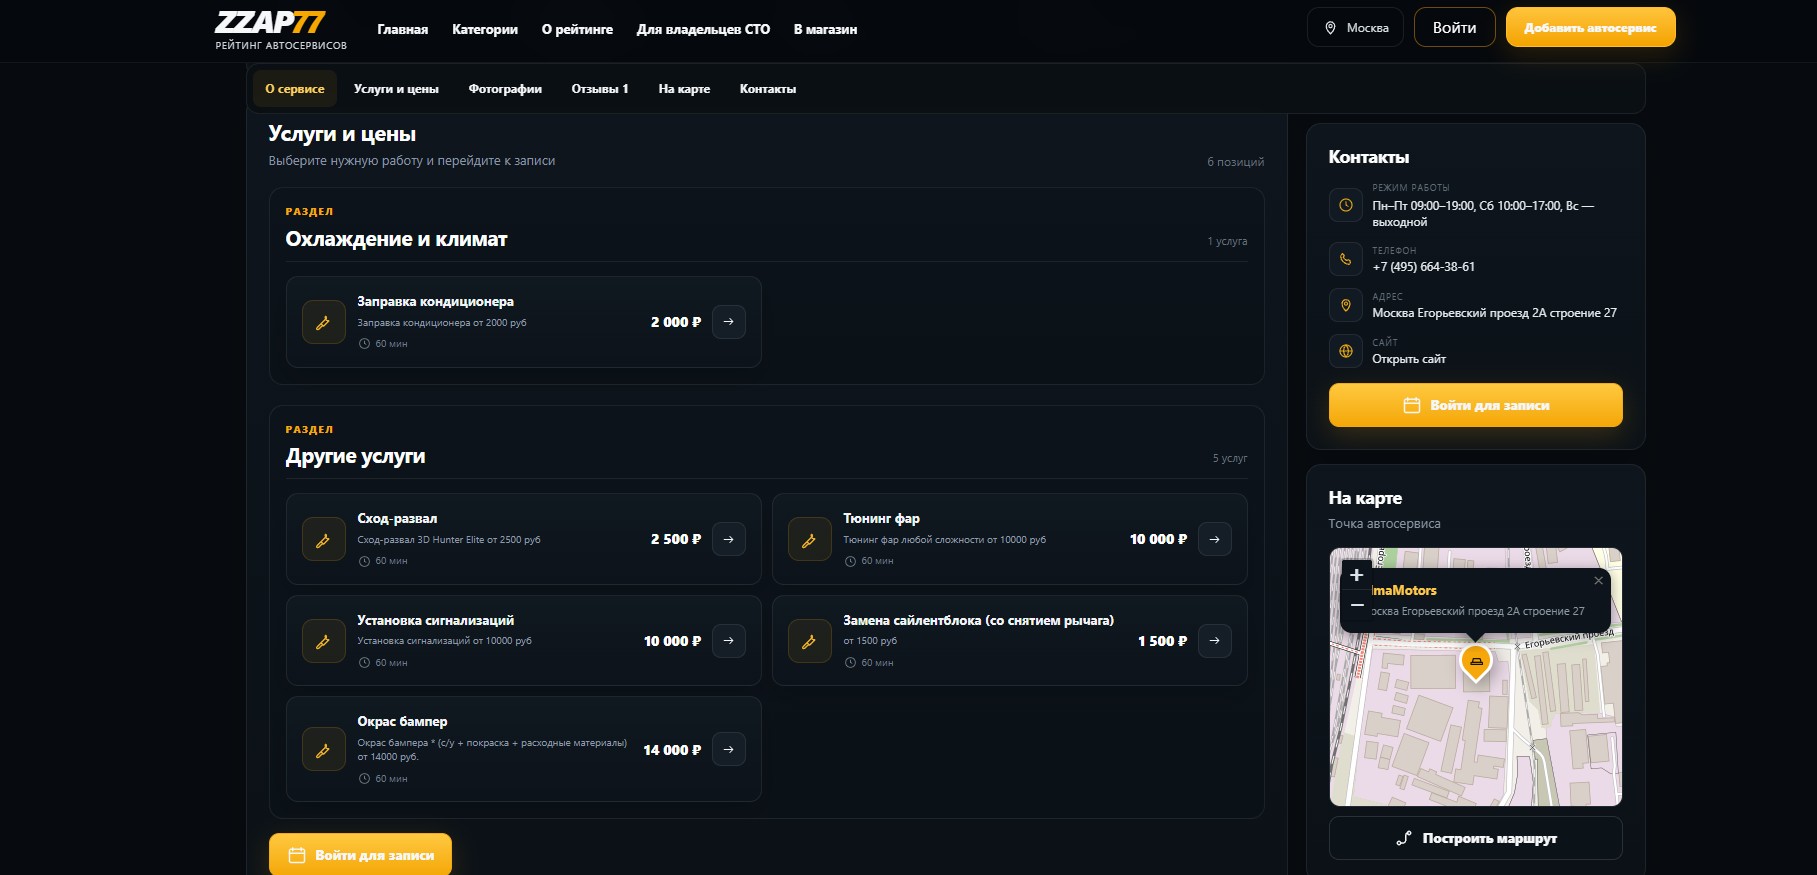Switch to Услуги и цены tab

(x=396, y=89)
